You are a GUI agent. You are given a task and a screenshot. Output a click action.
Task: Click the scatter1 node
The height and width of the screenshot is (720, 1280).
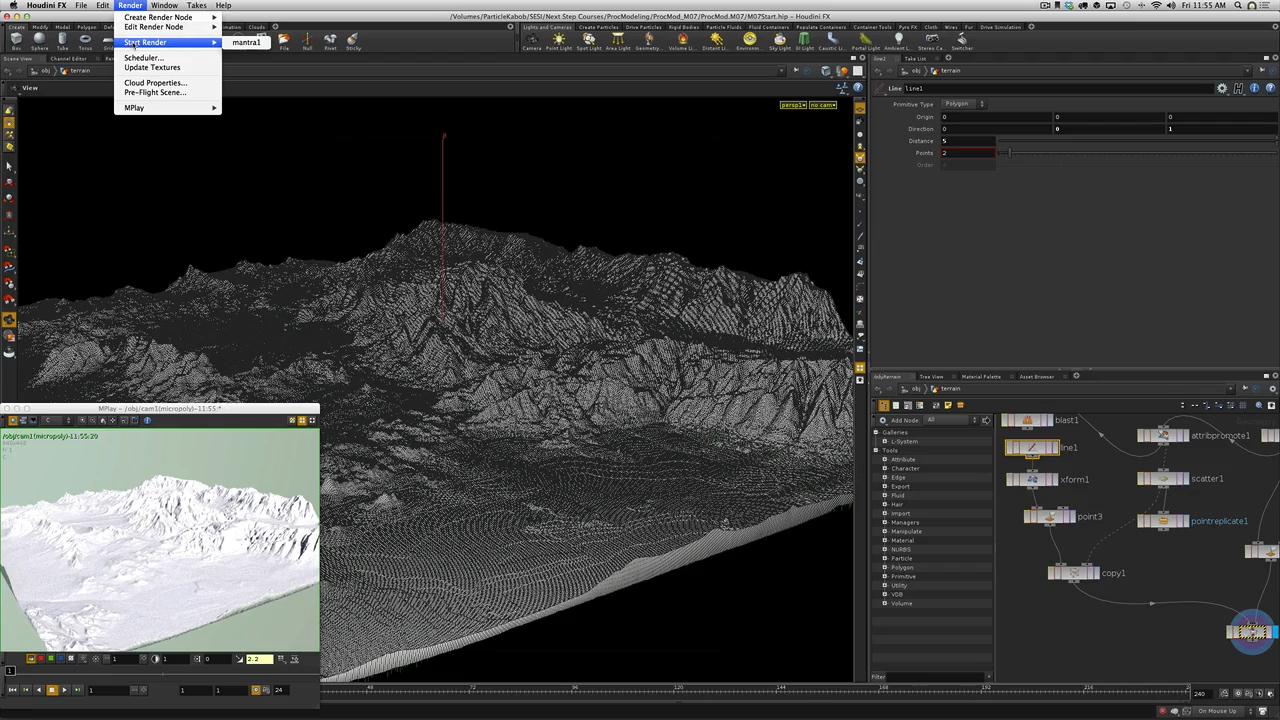[1163, 478]
